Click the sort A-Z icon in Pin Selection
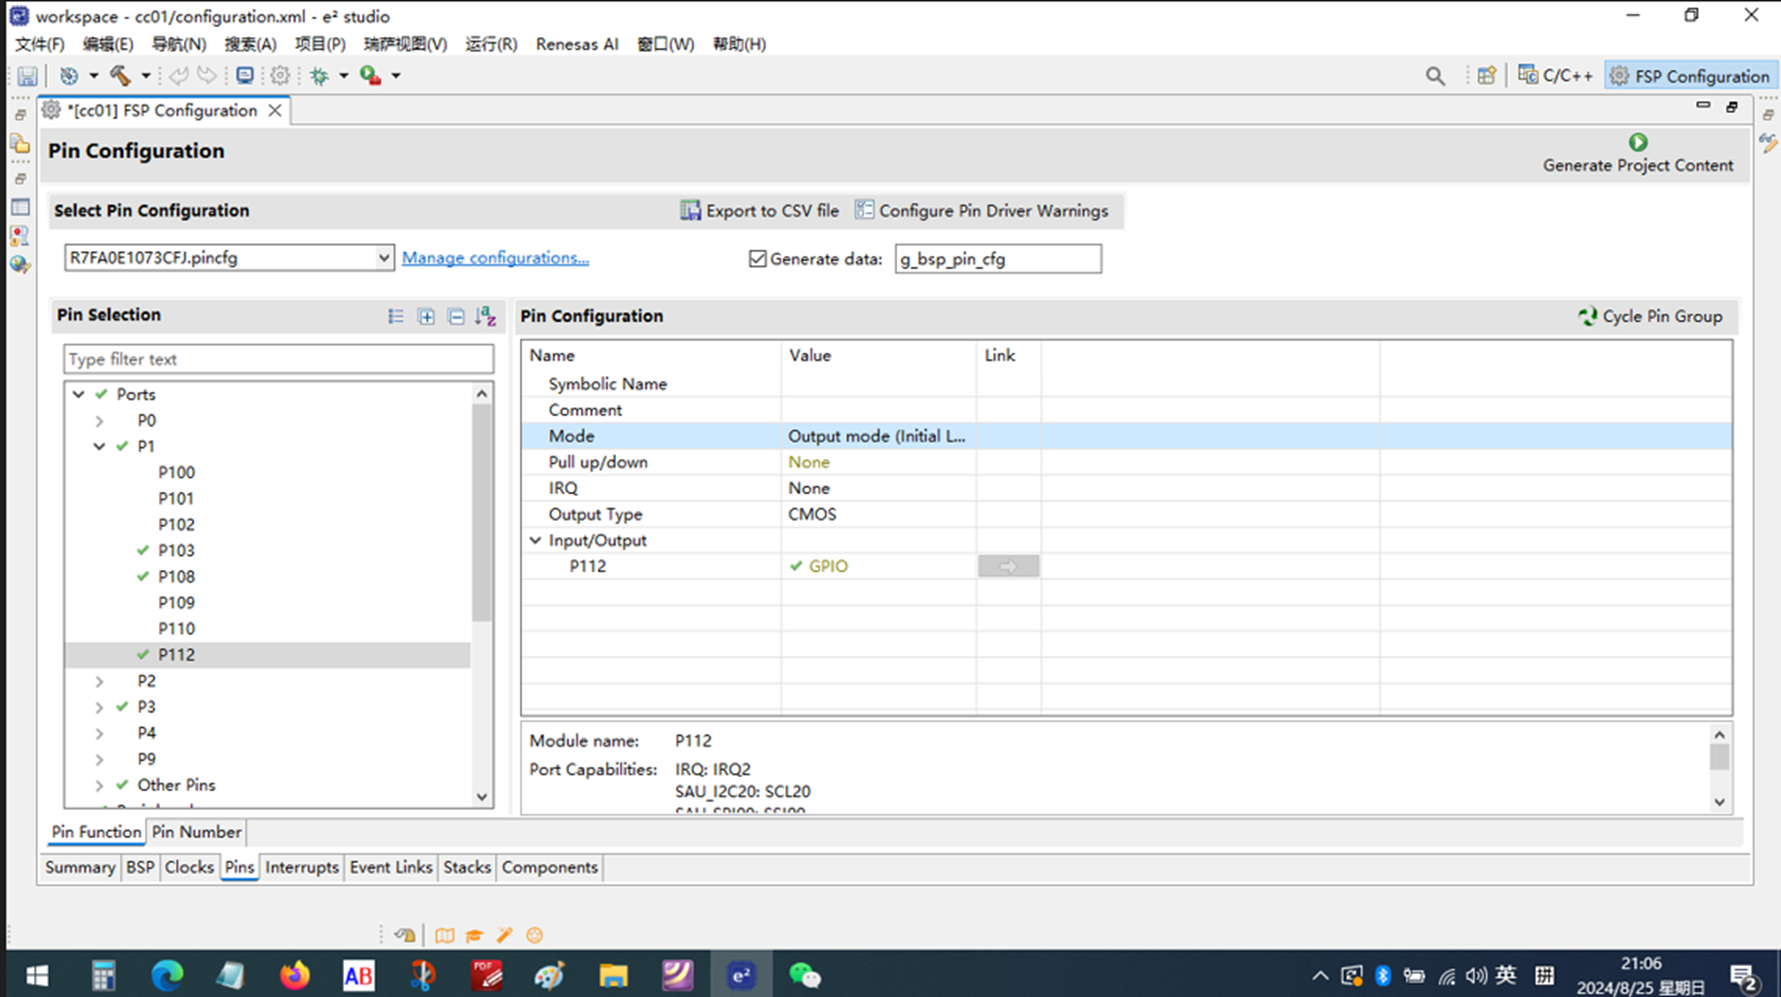Screen dimensions: 1781x997 pyautogui.click(x=486, y=316)
